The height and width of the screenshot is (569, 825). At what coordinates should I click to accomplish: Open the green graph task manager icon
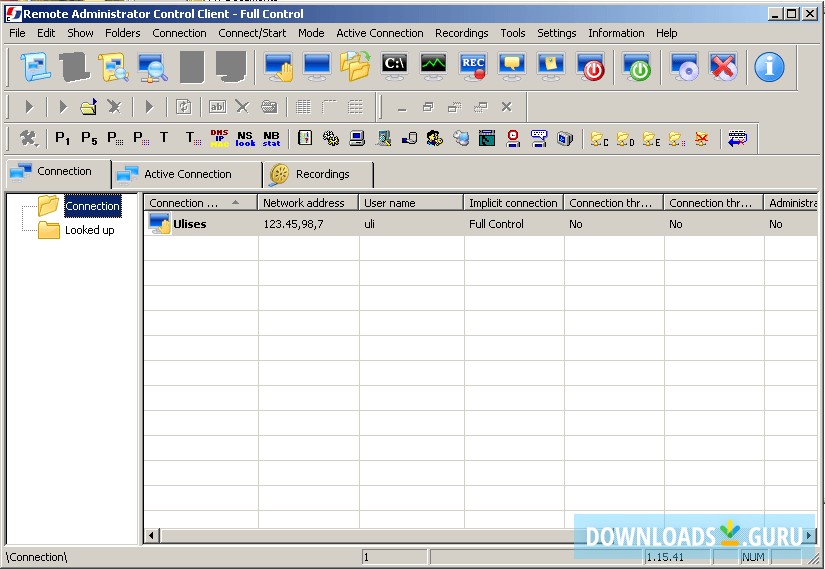[x=434, y=67]
